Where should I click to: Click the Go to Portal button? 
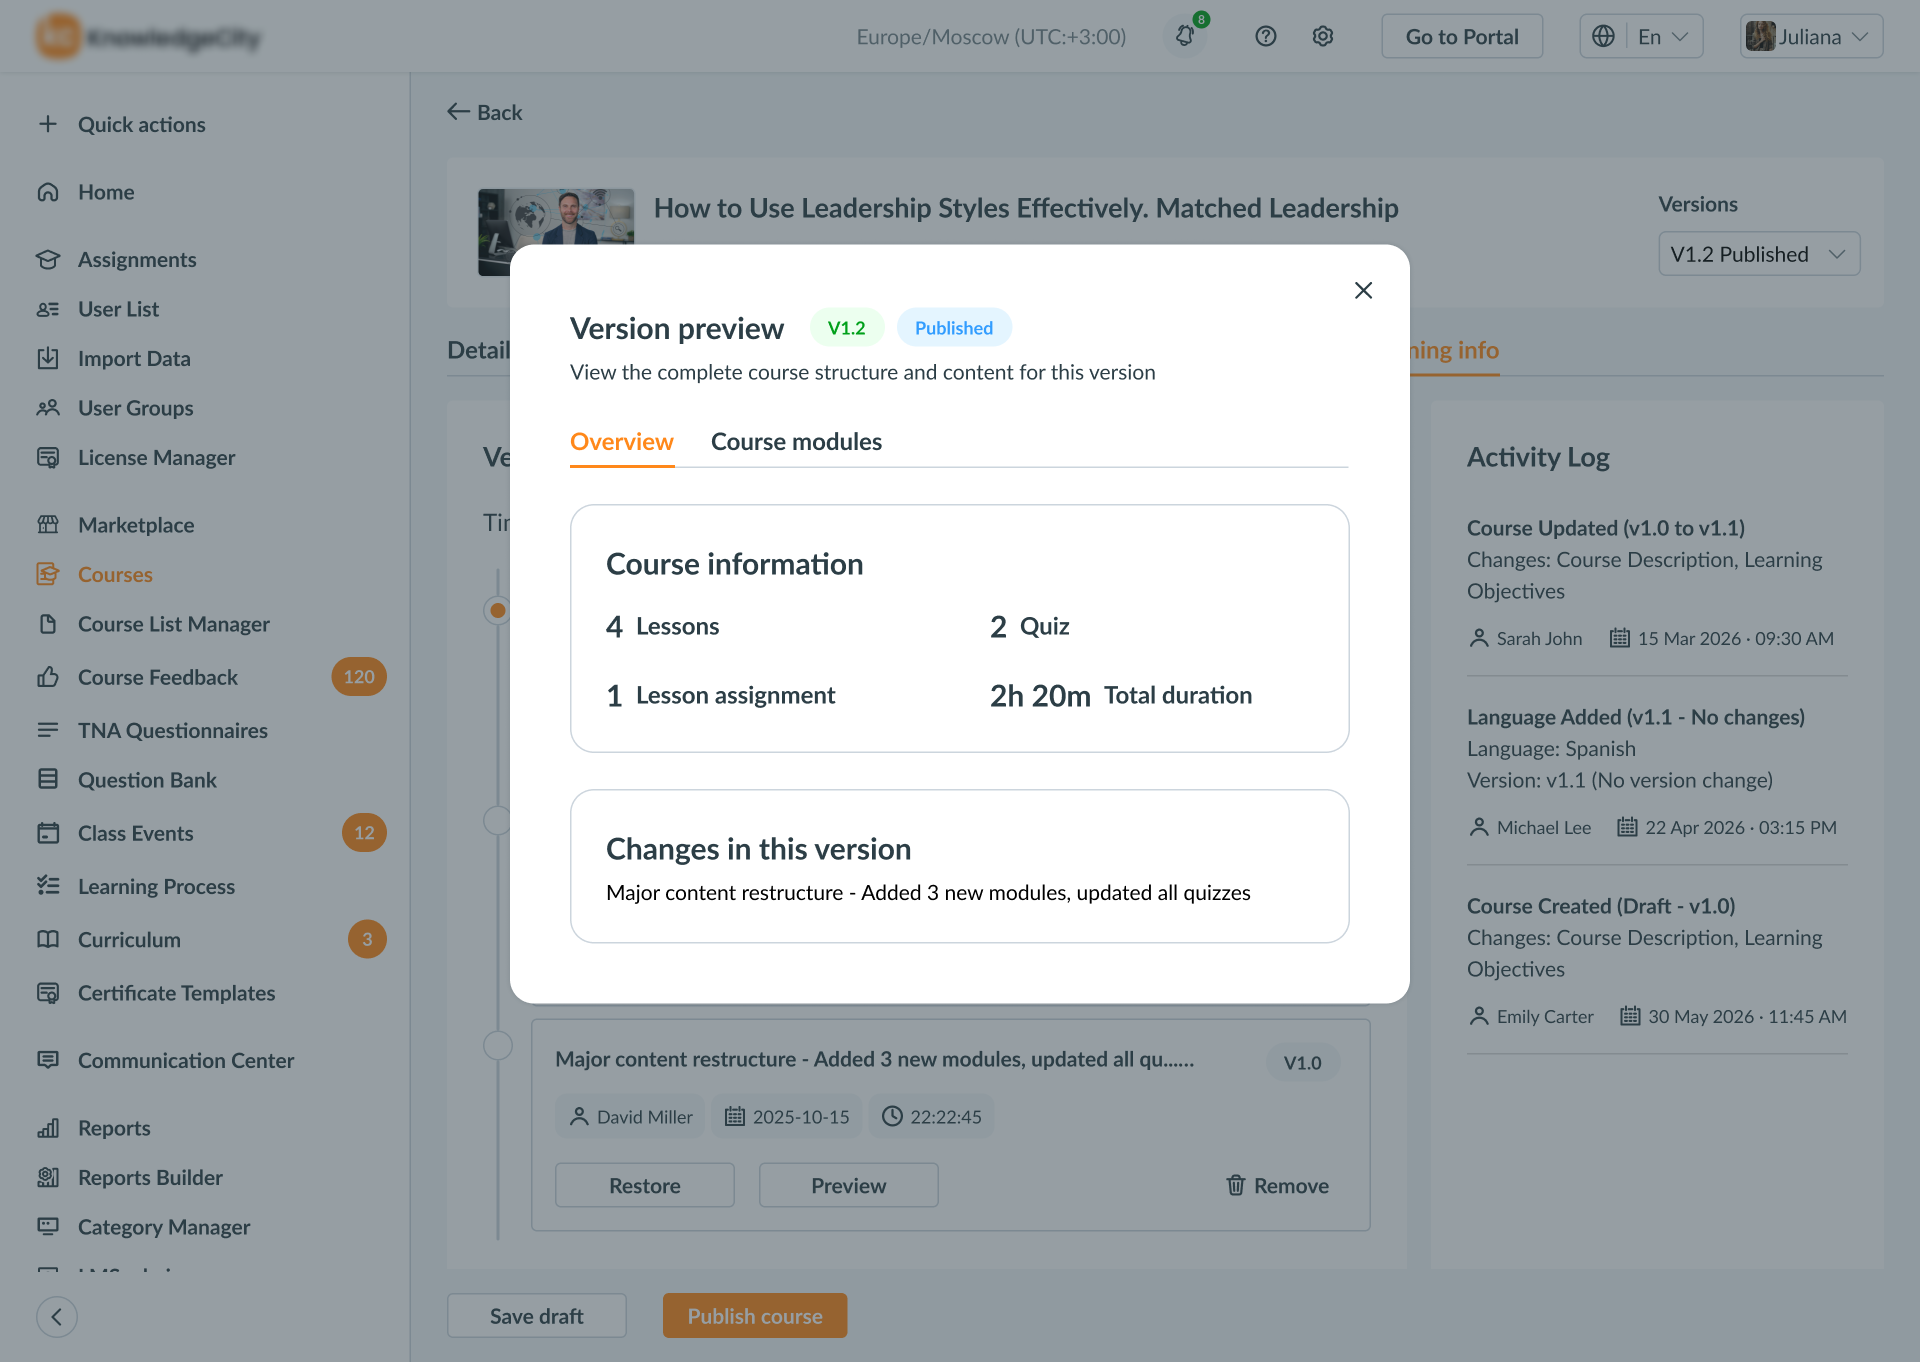coord(1462,36)
